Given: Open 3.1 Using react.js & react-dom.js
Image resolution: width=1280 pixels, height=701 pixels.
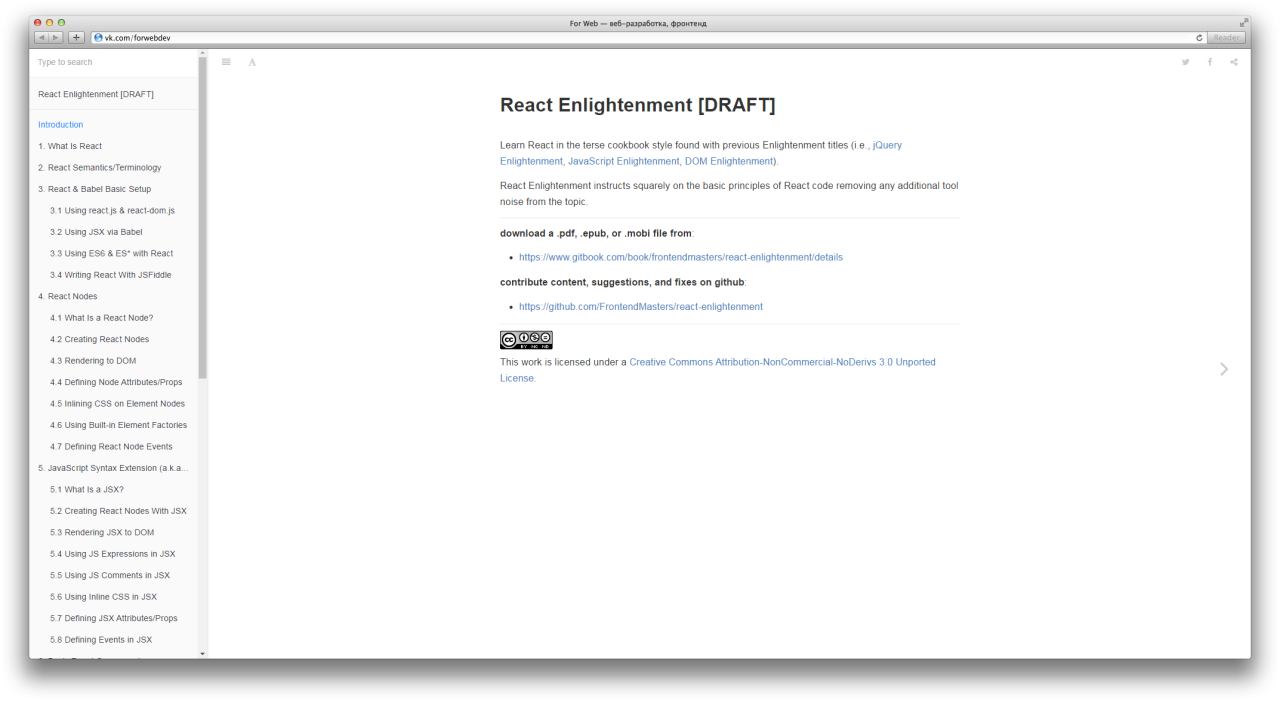Looking at the screenshot, I should (x=112, y=211).
